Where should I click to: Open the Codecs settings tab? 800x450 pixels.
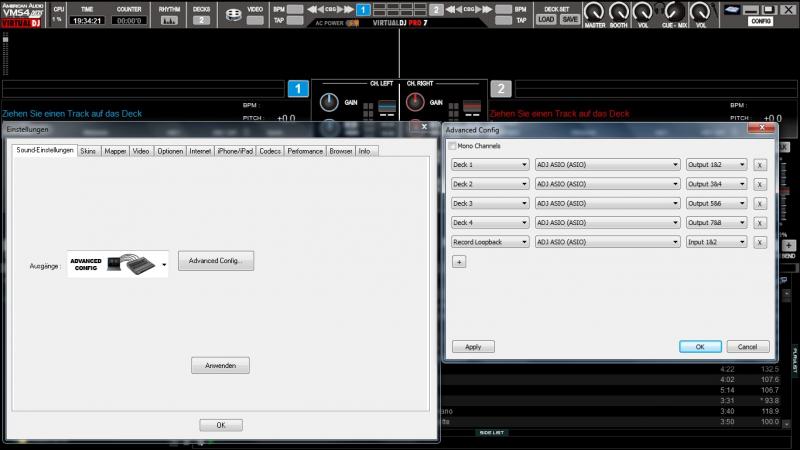(x=270, y=151)
